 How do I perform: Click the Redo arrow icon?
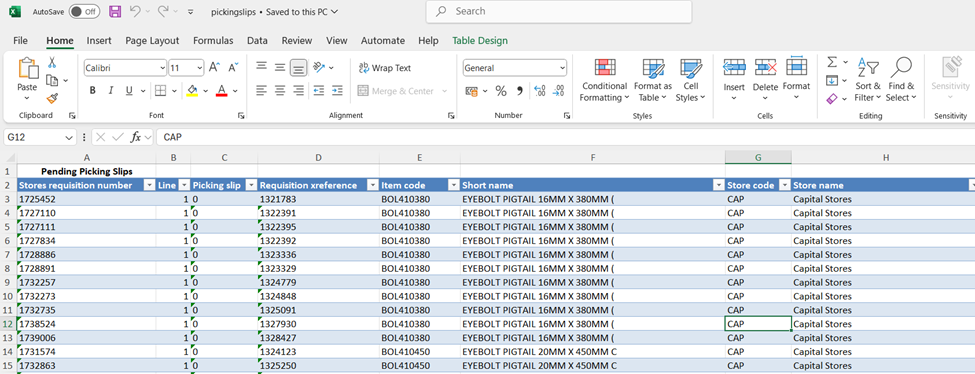tap(163, 11)
